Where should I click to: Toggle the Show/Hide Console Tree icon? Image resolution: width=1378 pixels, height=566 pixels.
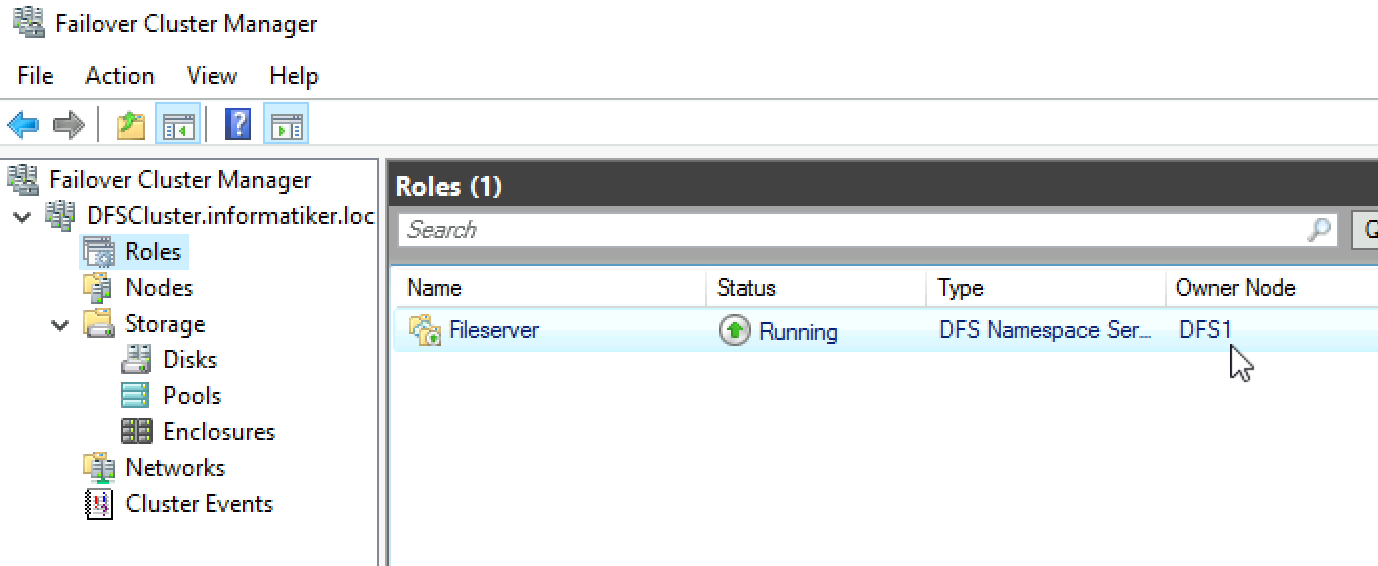(178, 125)
